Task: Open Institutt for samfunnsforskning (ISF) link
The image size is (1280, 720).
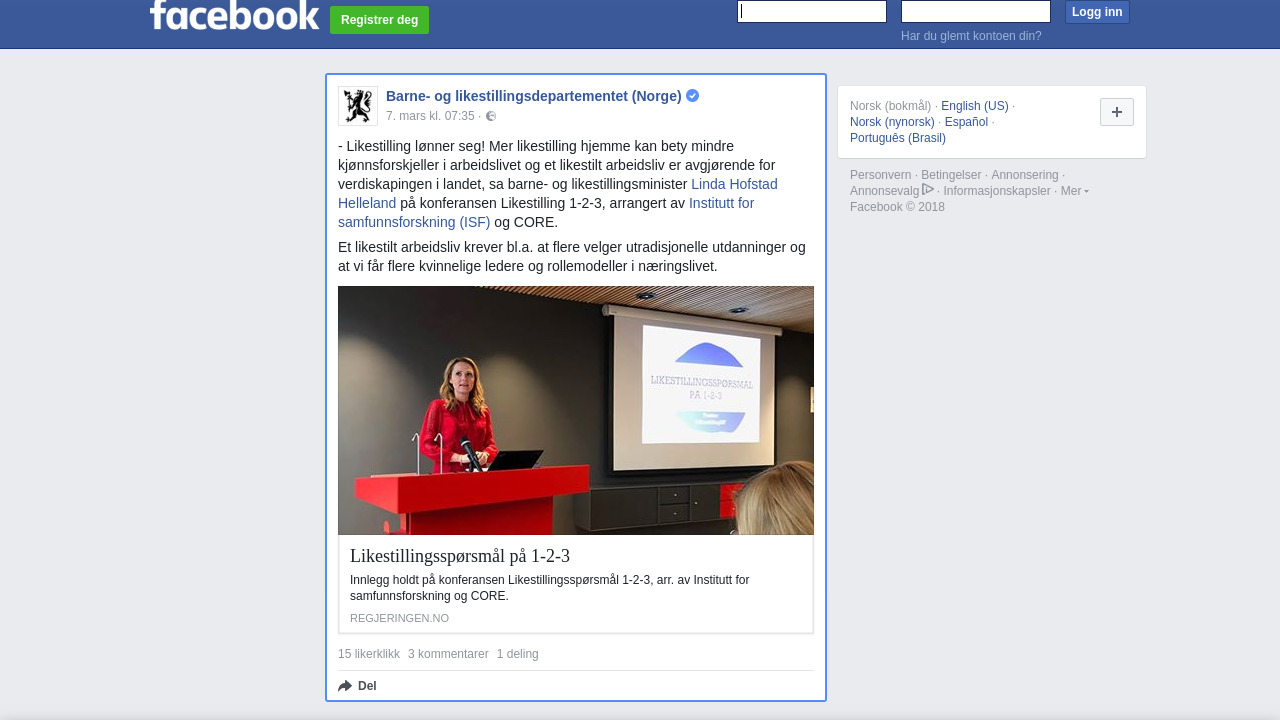Action: (546, 213)
